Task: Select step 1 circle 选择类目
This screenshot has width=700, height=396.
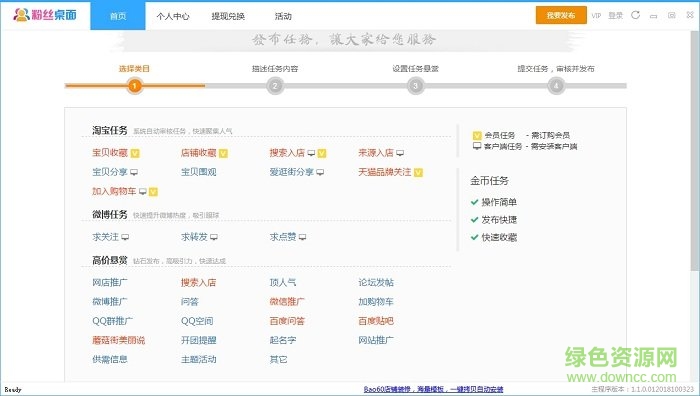Action: click(x=134, y=86)
